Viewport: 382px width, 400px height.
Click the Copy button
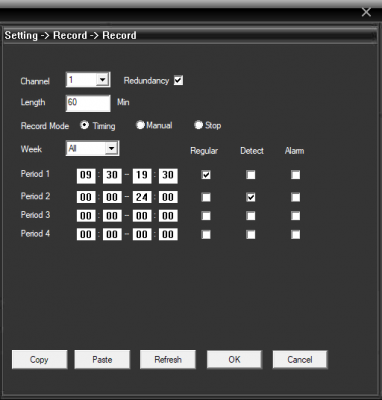click(39, 359)
